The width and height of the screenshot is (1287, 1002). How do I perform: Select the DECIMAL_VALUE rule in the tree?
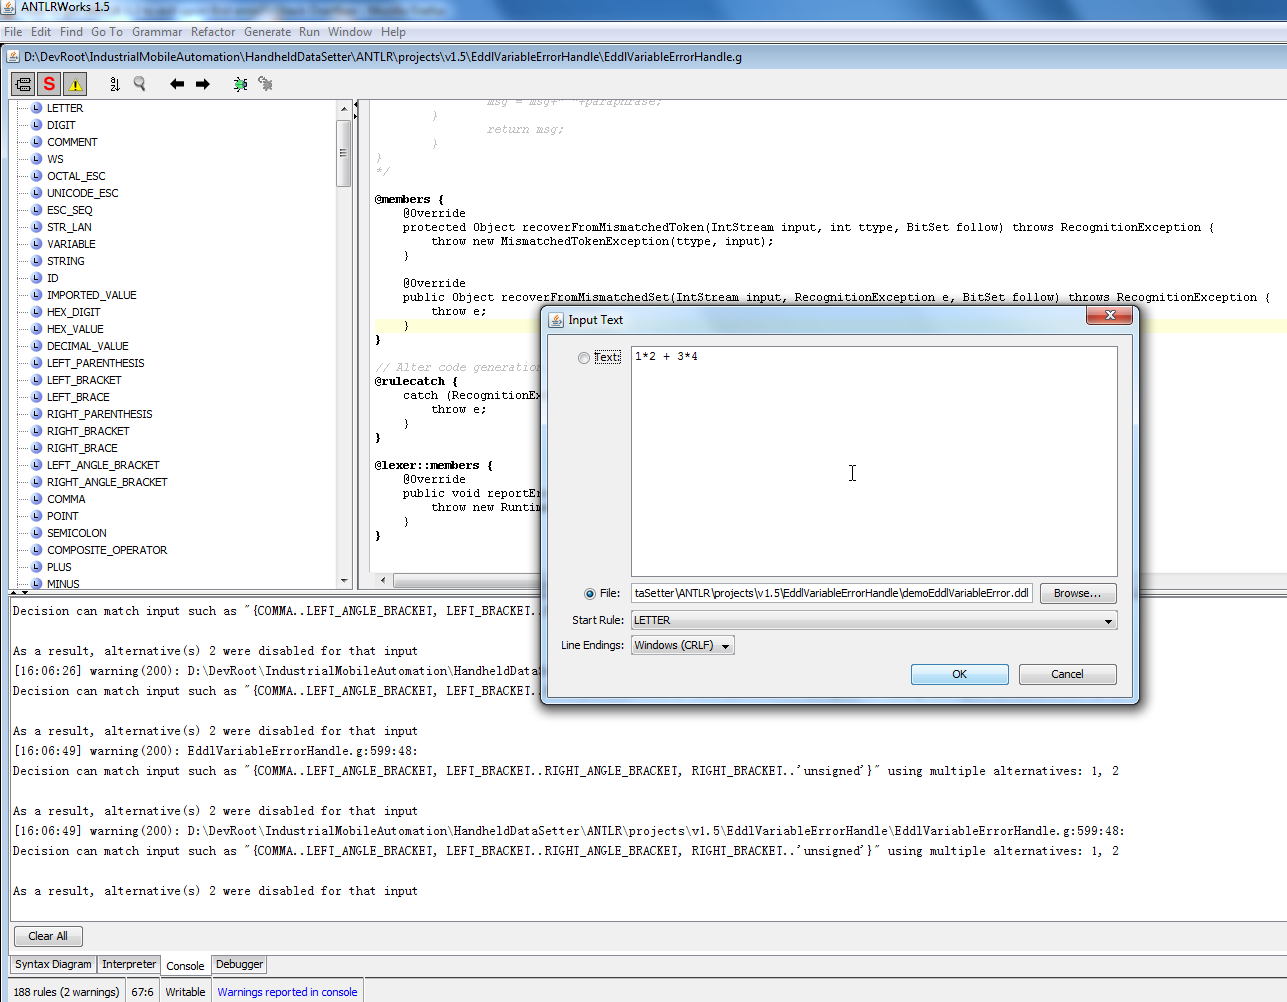coord(87,346)
